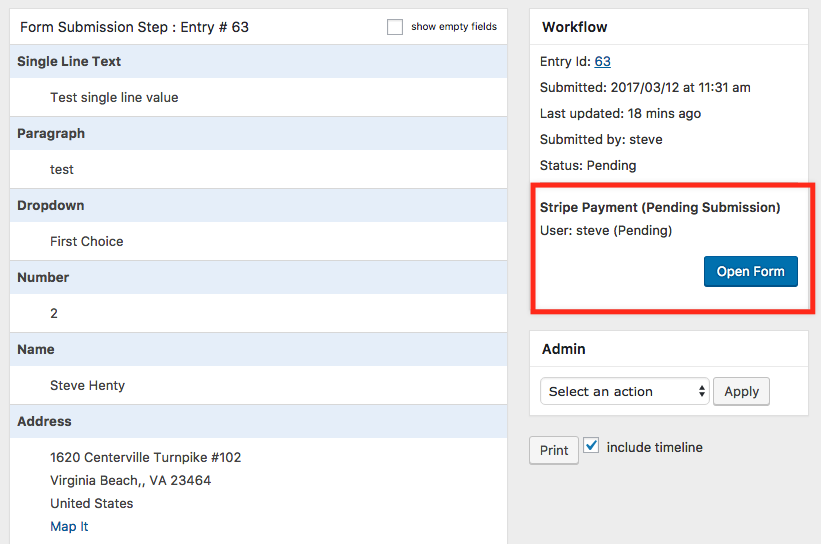Click the Steve Henty name value
Viewport: 821px width, 544px height.
pos(87,385)
